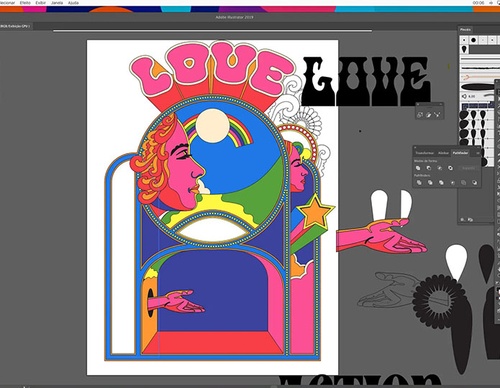Screen dimensions: 500x388
Task: Apply Unite shape mode in Pathfinder
Action: click(x=418, y=168)
